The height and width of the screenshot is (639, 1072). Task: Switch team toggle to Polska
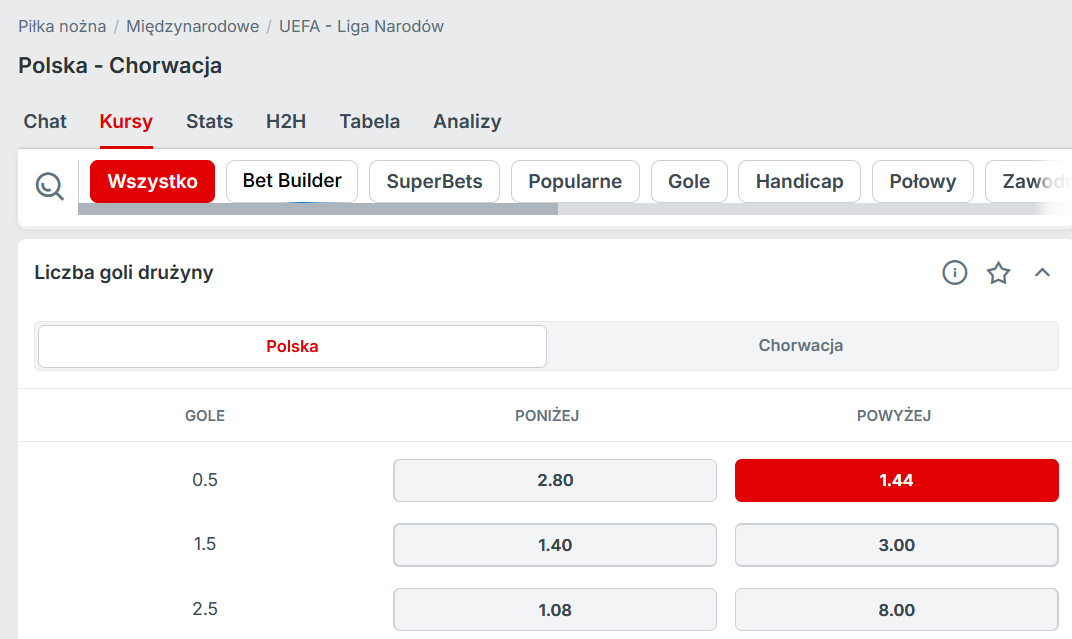click(x=292, y=346)
